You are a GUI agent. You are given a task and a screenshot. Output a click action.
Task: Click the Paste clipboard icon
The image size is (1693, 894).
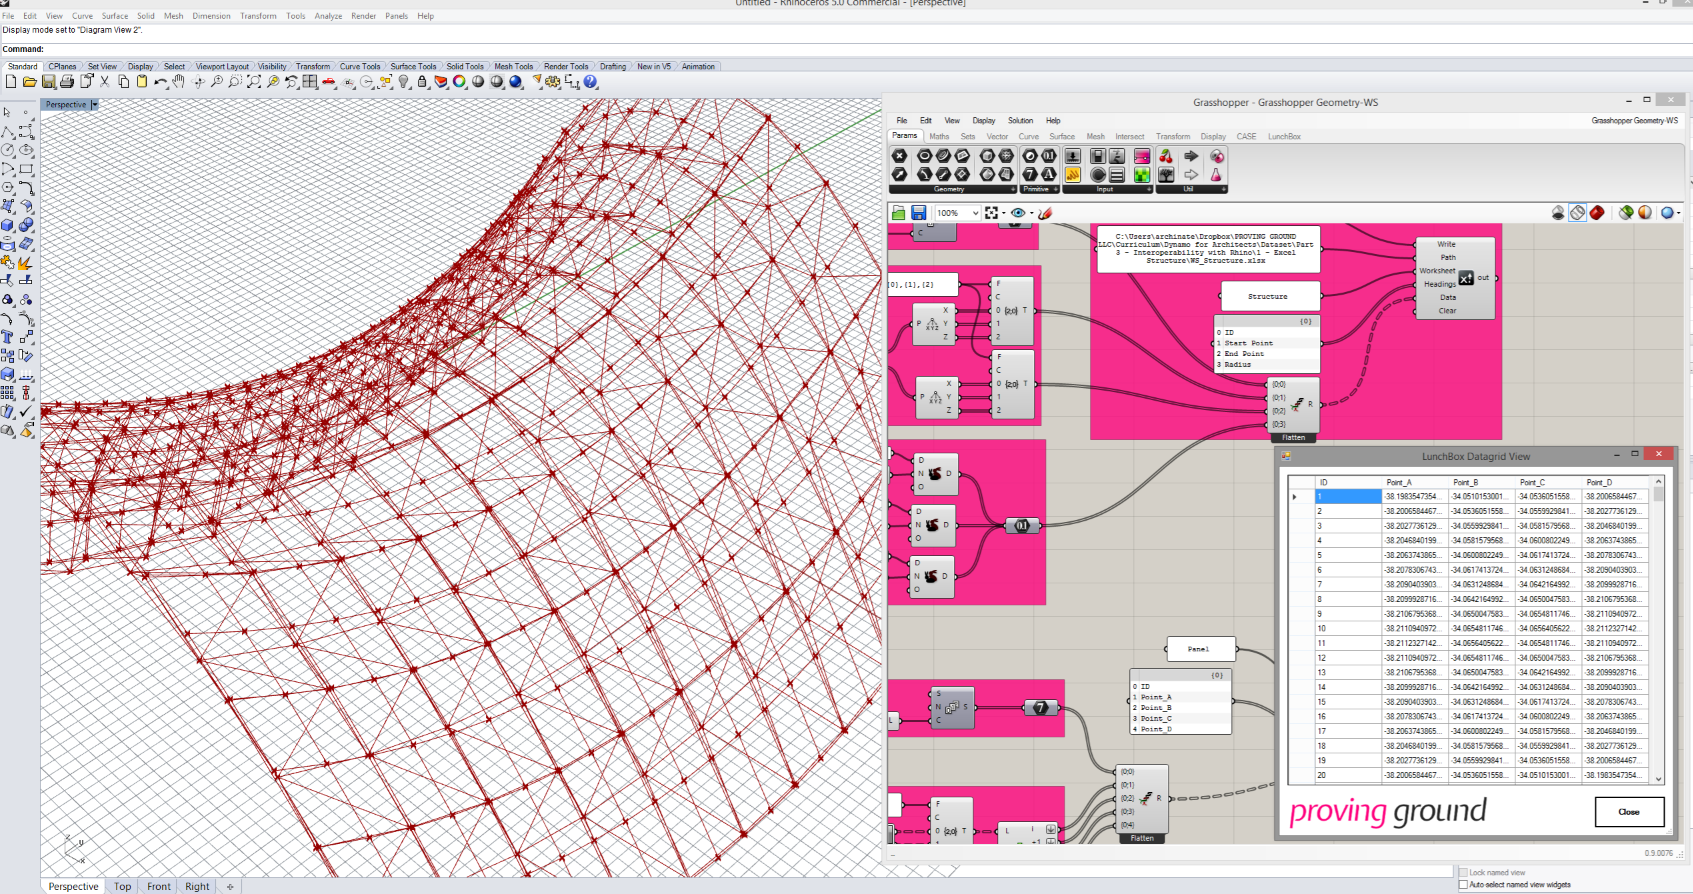[x=141, y=82]
